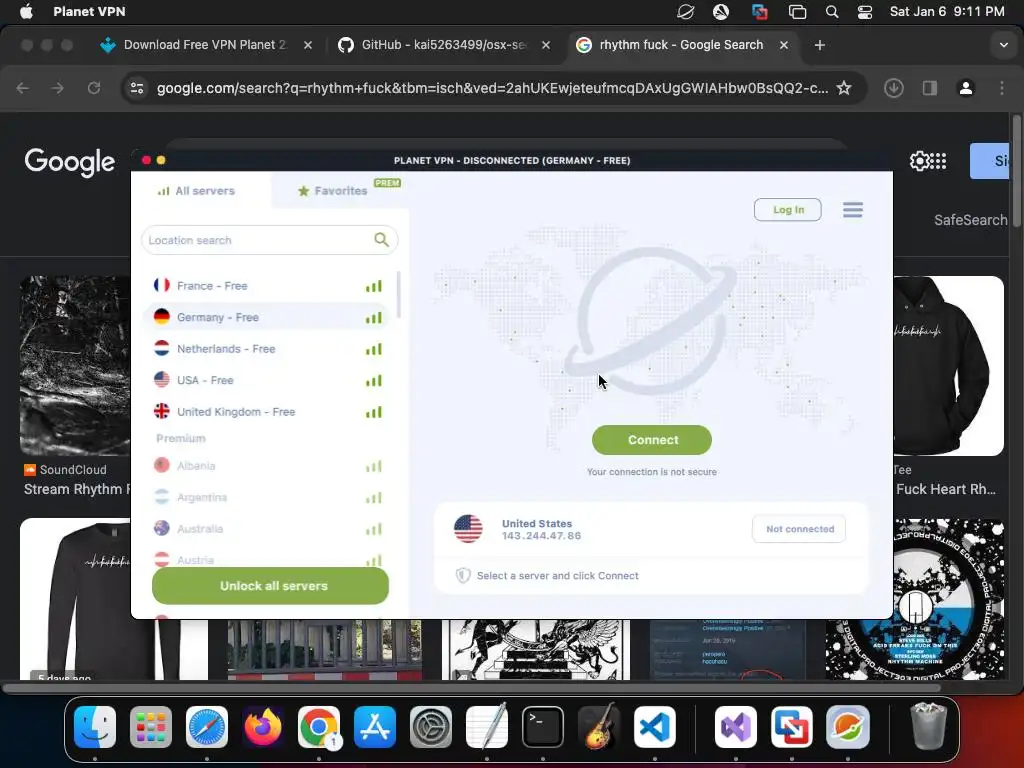
Task: Open the hamburger menu in Planet VPN
Action: pyautogui.click(x=852, y=210)
